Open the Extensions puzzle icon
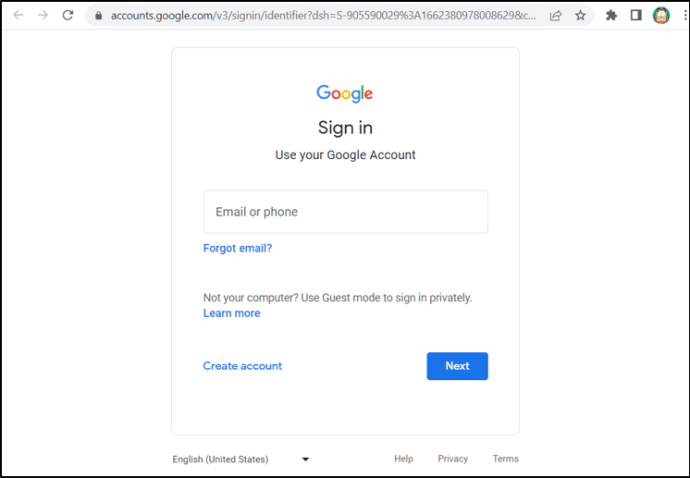This screenshot has width=690, height=478. pyautogui.click(x=611, y=16)
